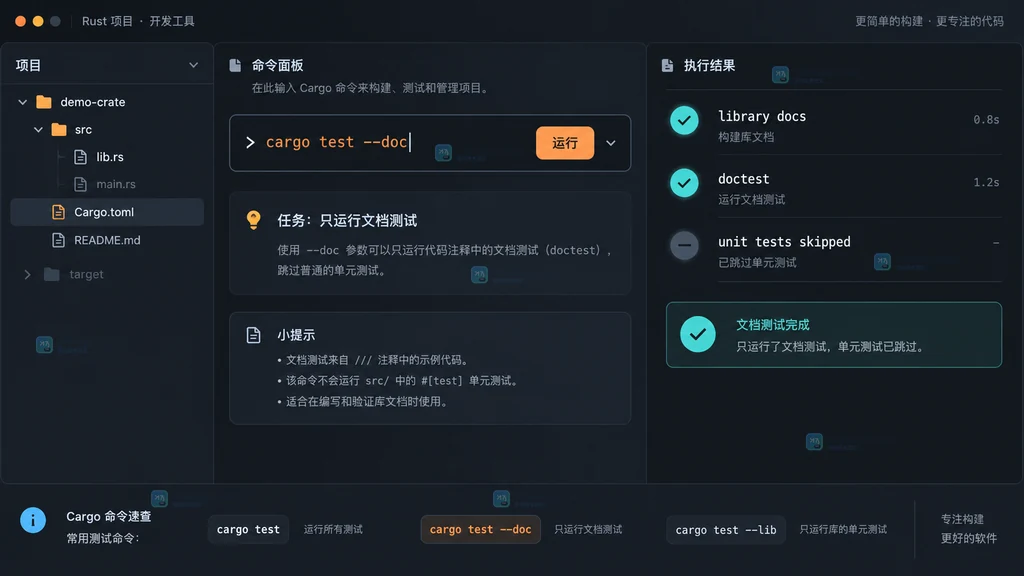The width and height of the screenshot is (1024, 576).
Task: Click the 只运行库的单元测试 description
Action: [843, 530]
